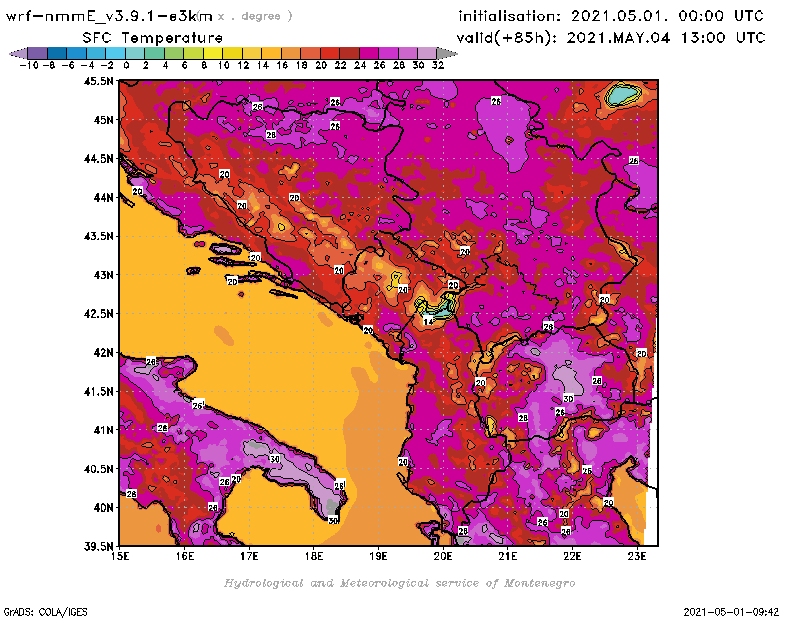This screenshot has width=800, height=618.
Task: Pick the legend swatch between 14 and 16
Action: tap(271, 53)
